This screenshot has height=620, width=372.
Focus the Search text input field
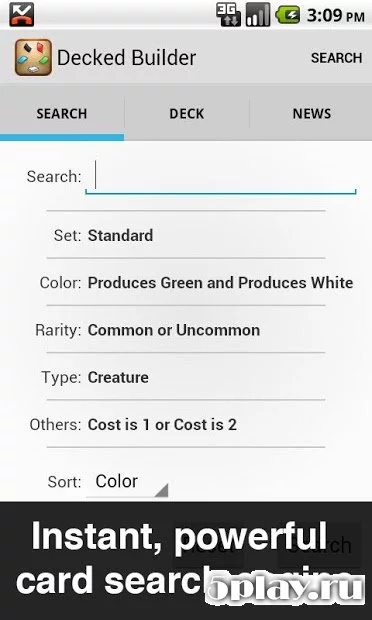(221, 177)
